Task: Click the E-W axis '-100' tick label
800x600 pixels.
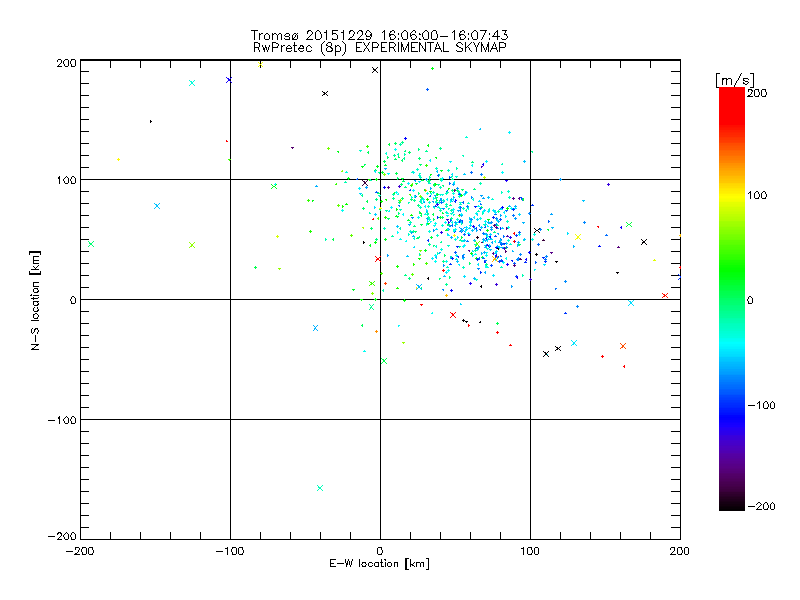Action: [230, 551]
